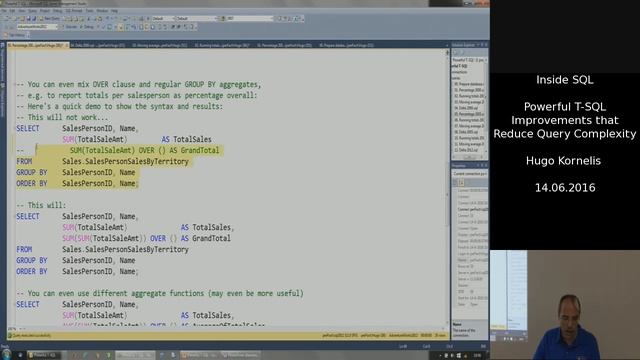Click the Windows Start button
Screen dimensions: 640x360
(x=6, y=355)
